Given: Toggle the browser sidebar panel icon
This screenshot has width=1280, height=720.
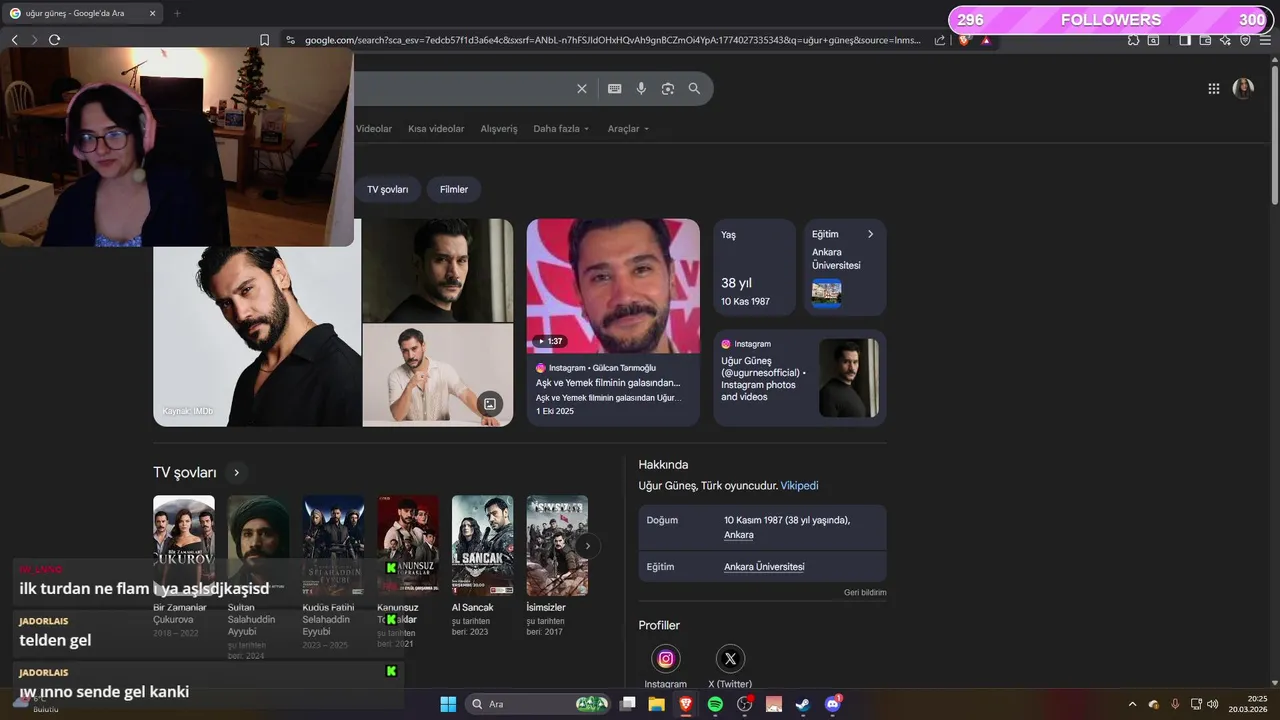Looking at the screenshot, I should pyautogui.click(x=1185, y=40).
